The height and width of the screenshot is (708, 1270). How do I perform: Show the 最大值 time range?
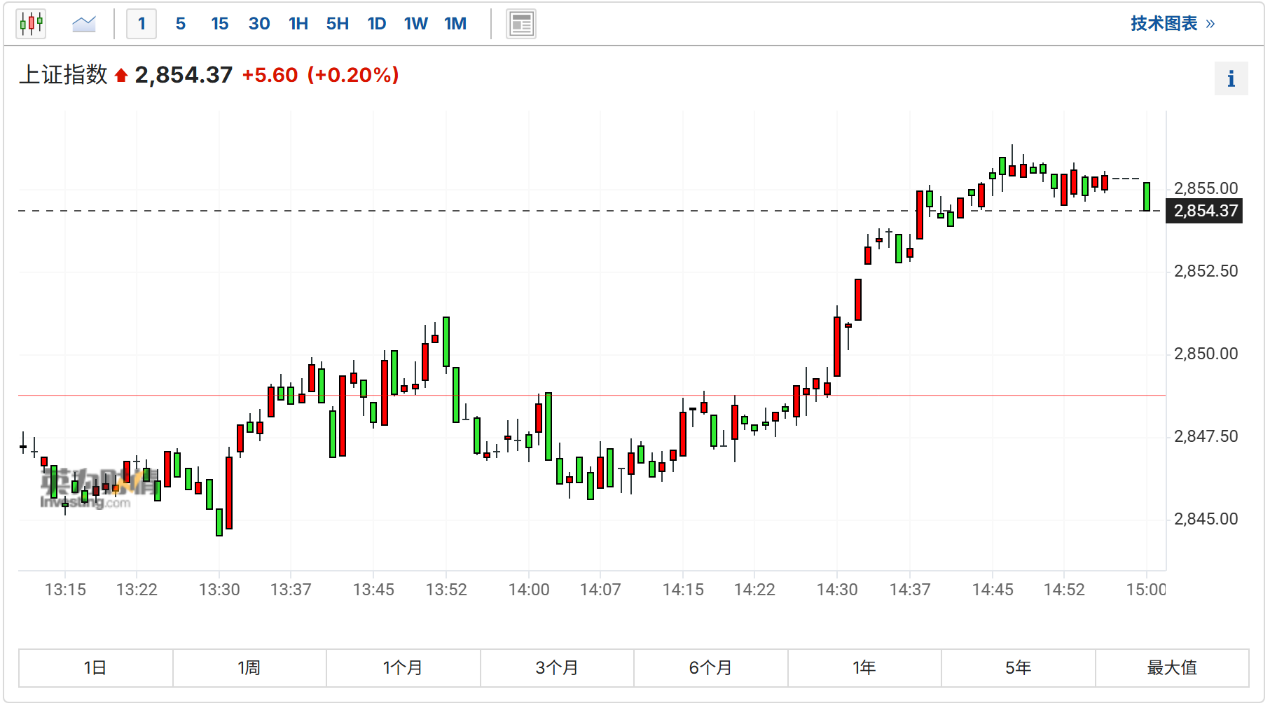[x=1172, y=668]
